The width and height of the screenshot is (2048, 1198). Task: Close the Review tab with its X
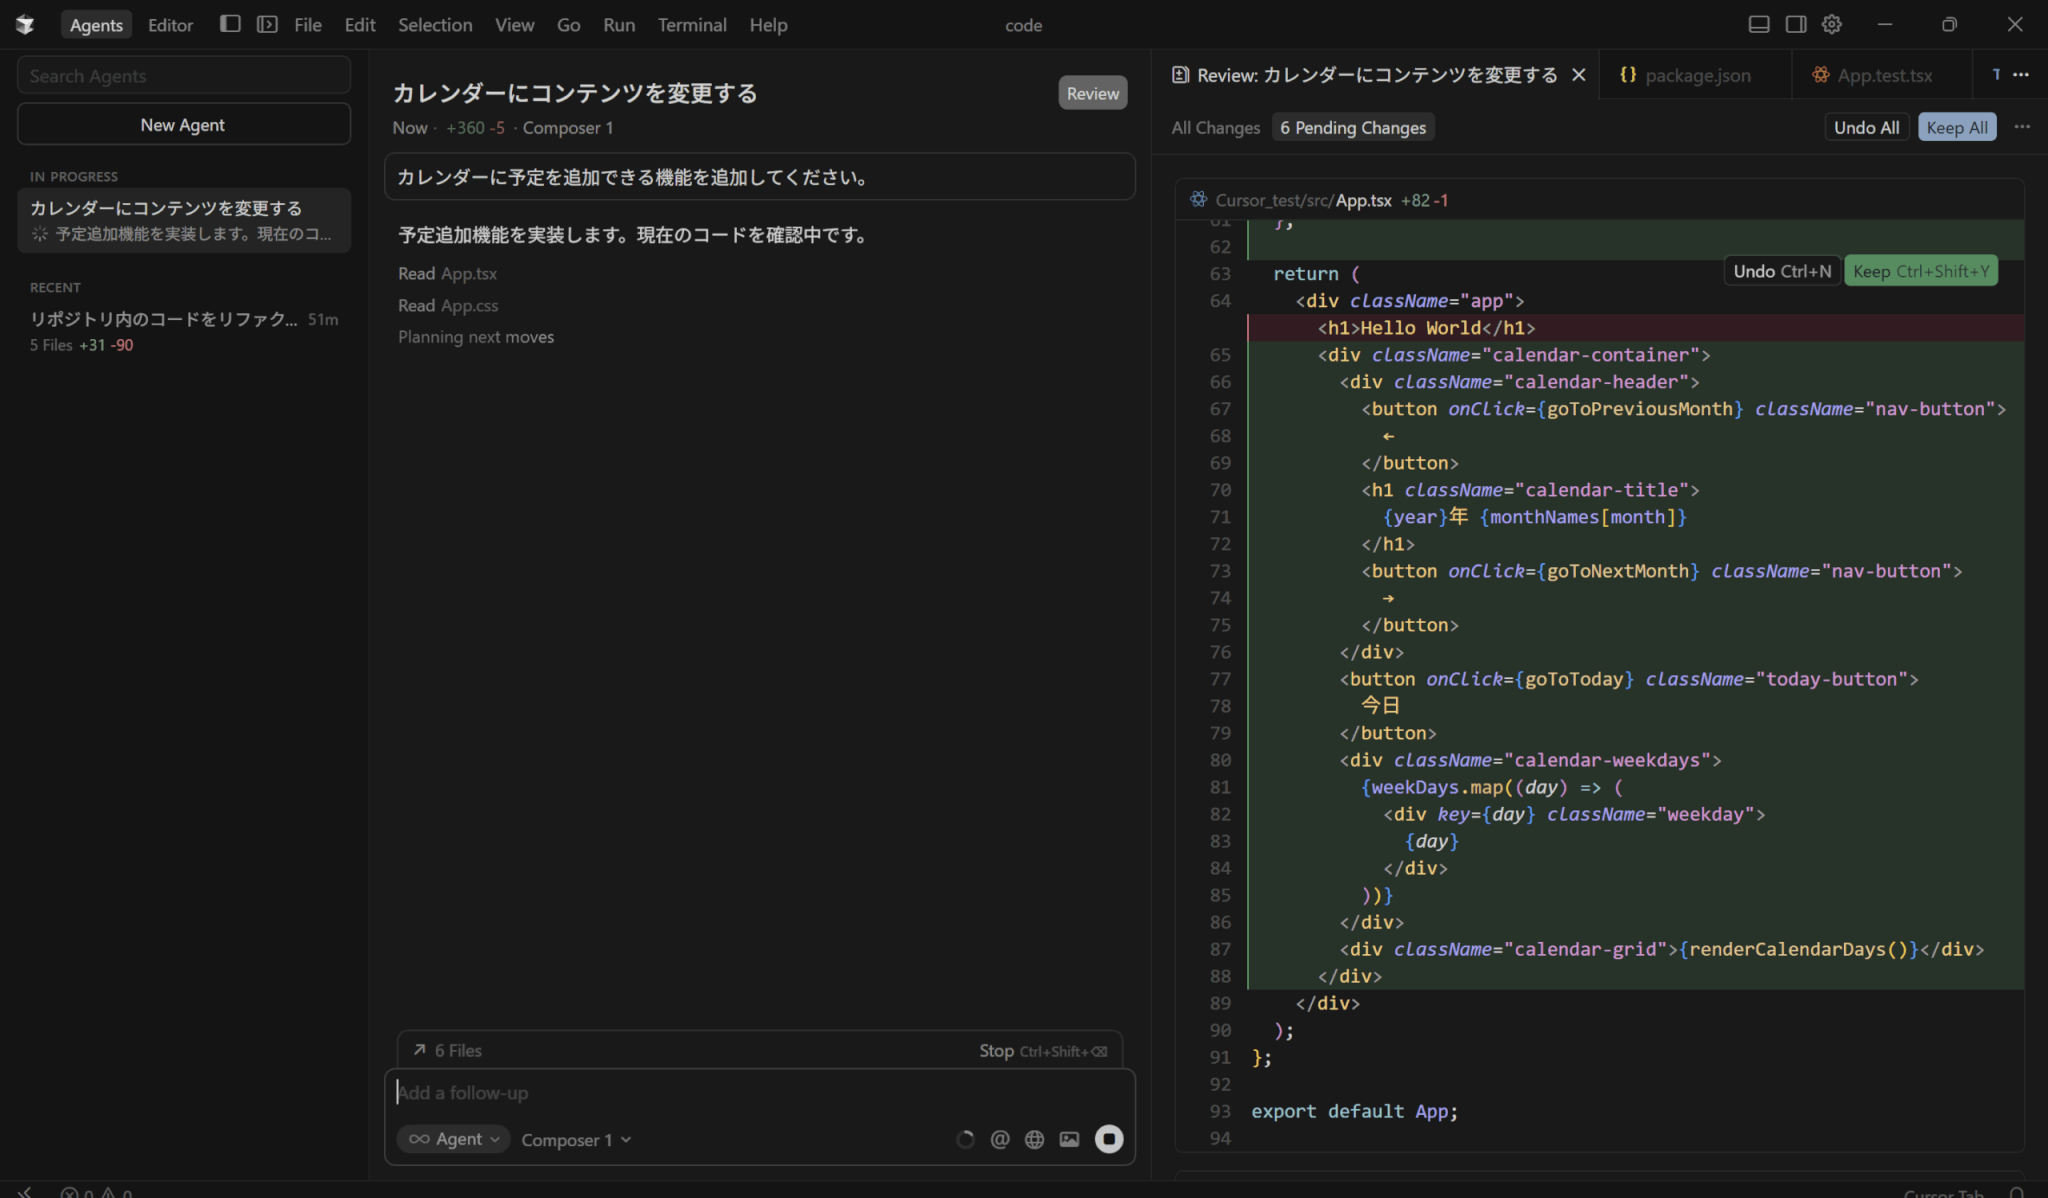1579,75
